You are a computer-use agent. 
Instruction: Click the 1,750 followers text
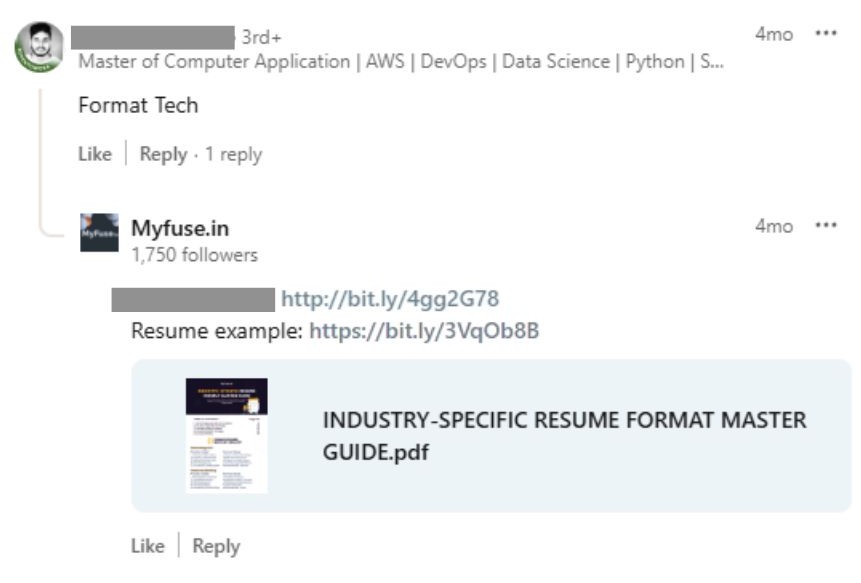(194, 255)
